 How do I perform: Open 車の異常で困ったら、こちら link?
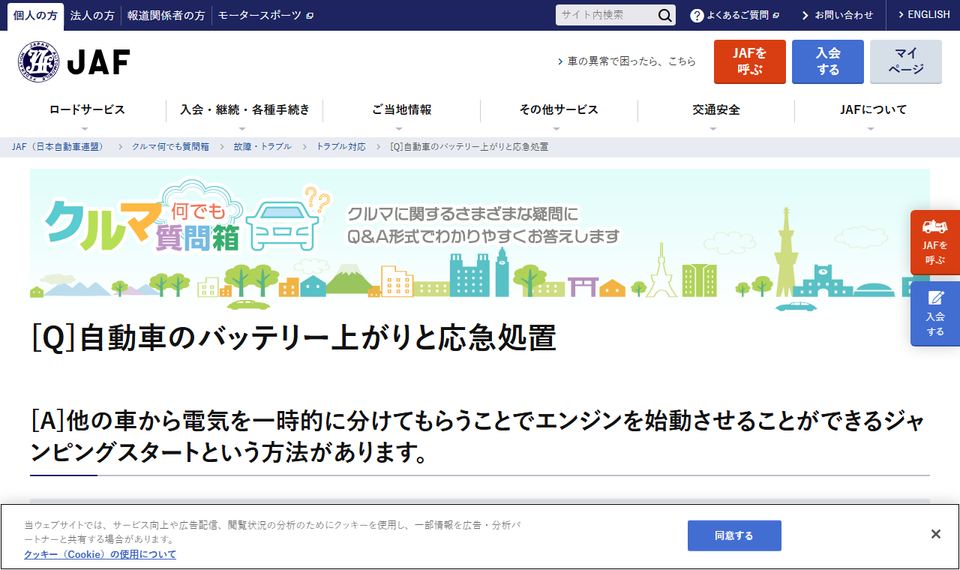coord(626,61)
